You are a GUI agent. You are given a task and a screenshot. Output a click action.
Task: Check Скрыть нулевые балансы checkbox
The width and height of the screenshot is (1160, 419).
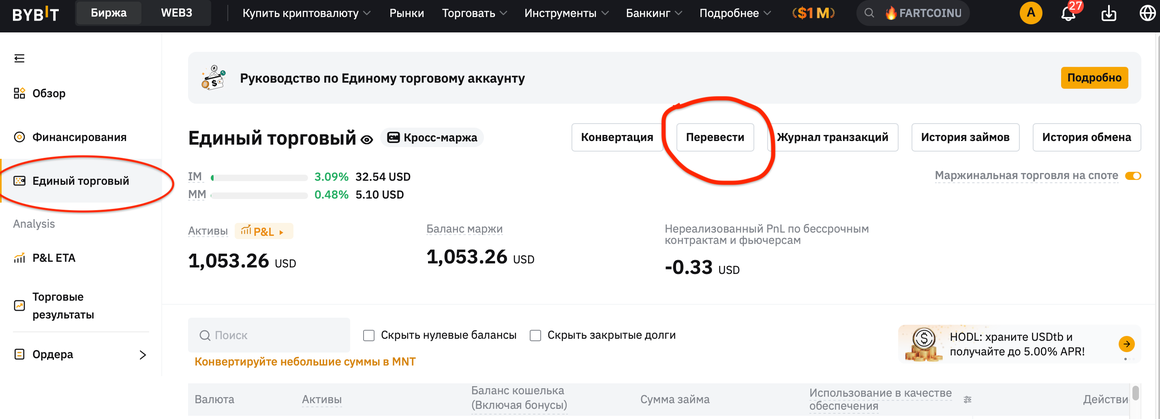click(368, 335)
